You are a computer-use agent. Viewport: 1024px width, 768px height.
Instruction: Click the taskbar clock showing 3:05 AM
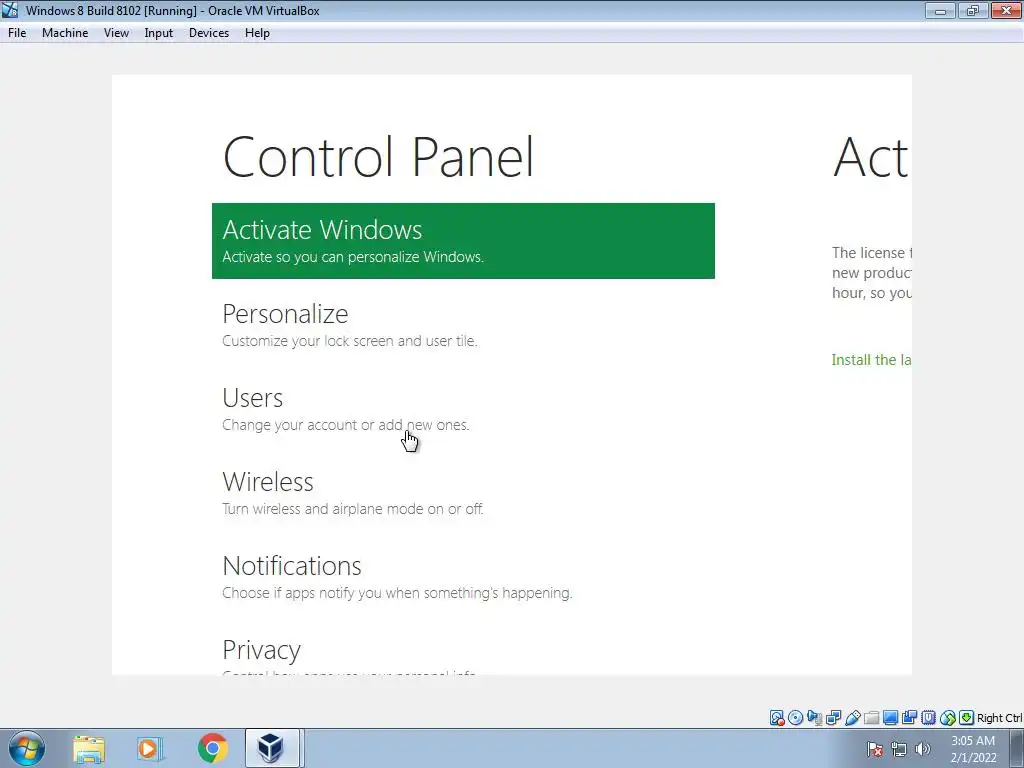tap(973, 749)
